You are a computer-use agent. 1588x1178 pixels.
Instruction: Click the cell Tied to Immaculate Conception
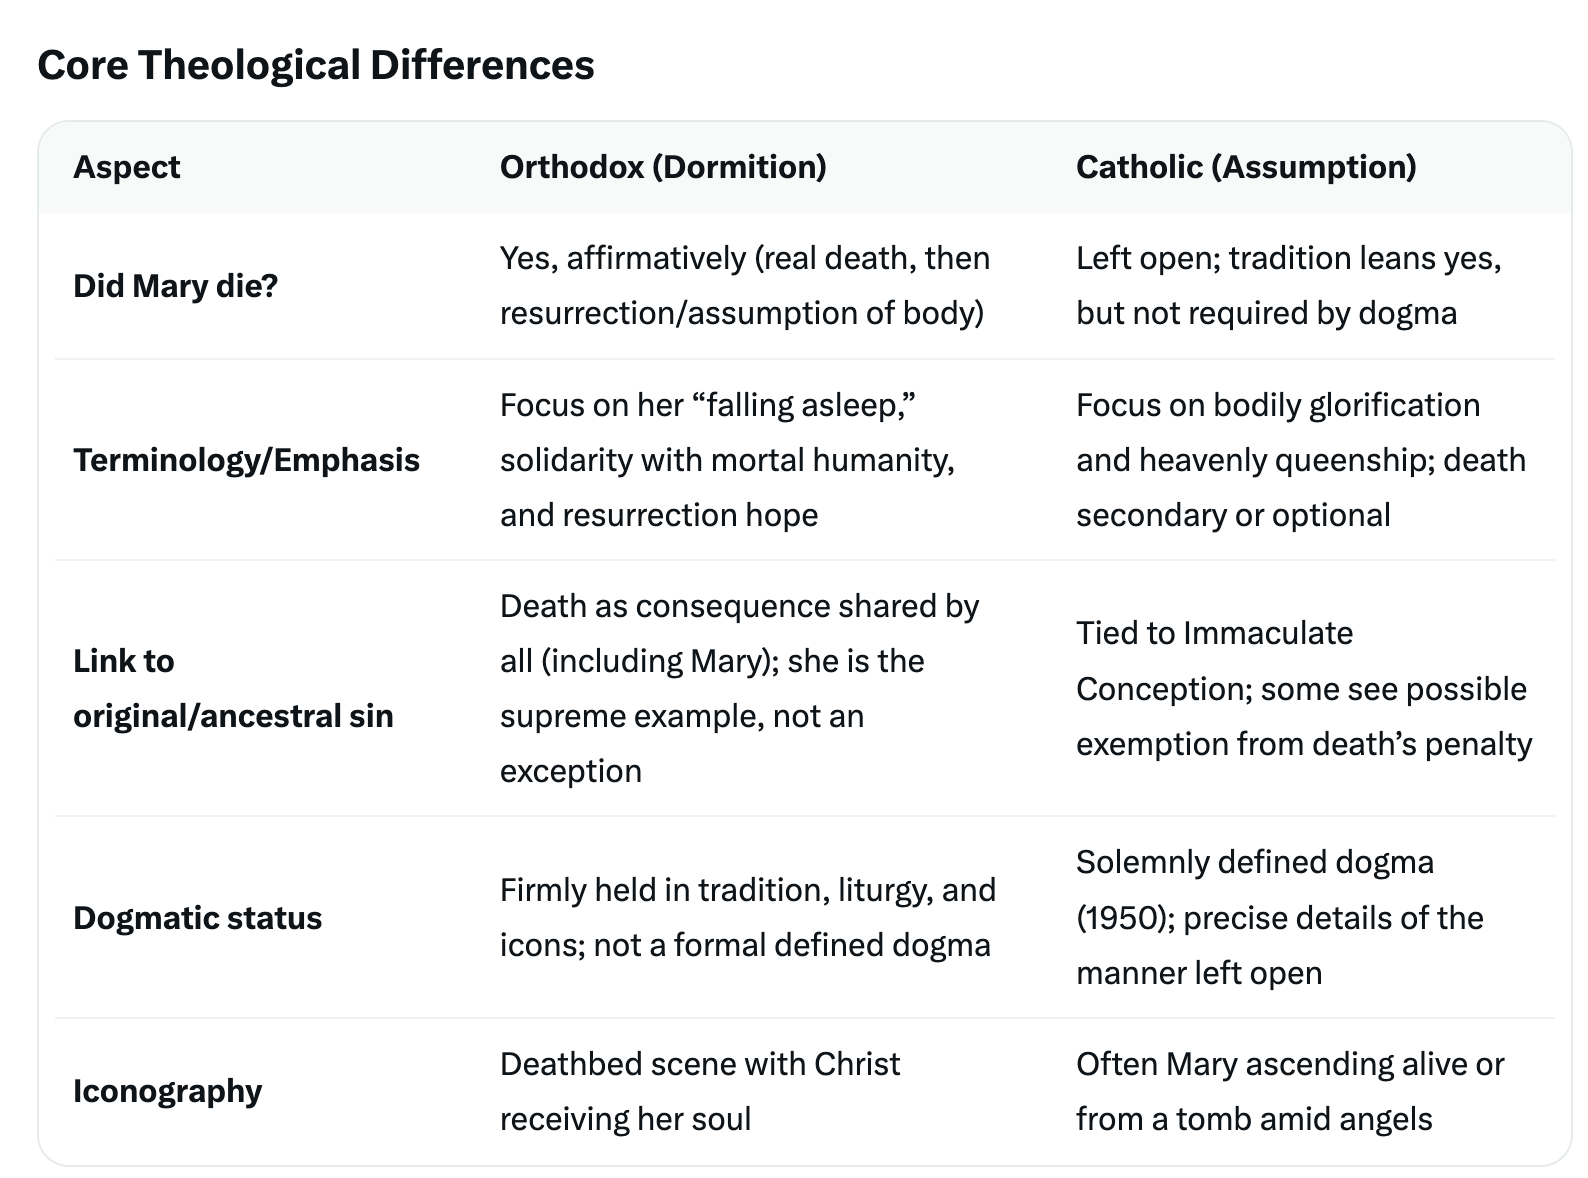1304,688
